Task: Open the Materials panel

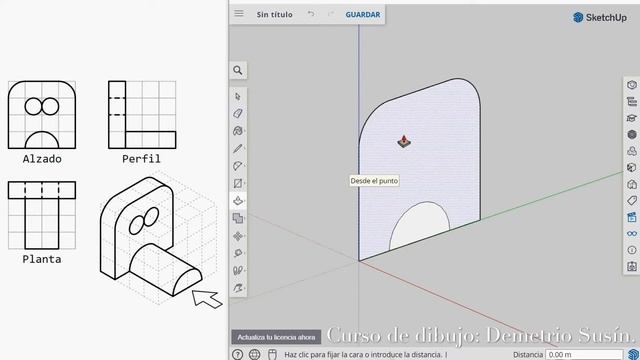Action: 632,151
